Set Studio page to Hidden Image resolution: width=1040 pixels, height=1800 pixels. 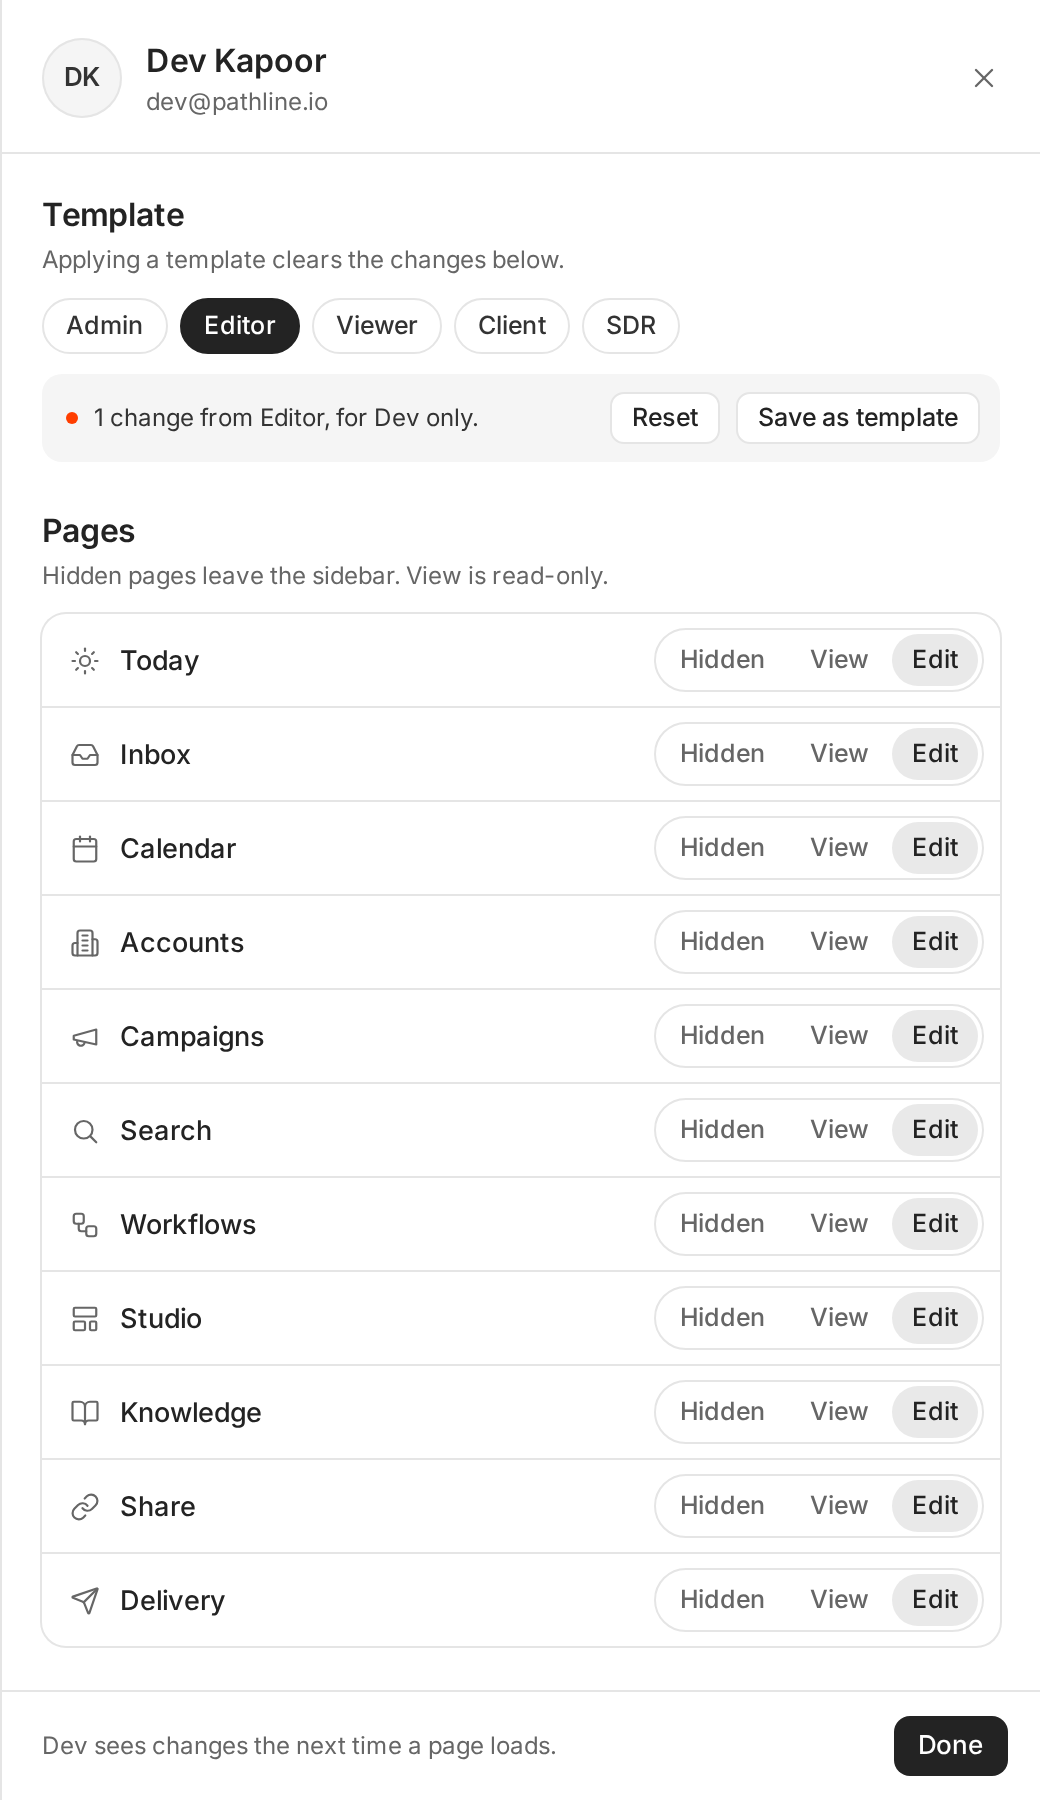click(722, 1318)
